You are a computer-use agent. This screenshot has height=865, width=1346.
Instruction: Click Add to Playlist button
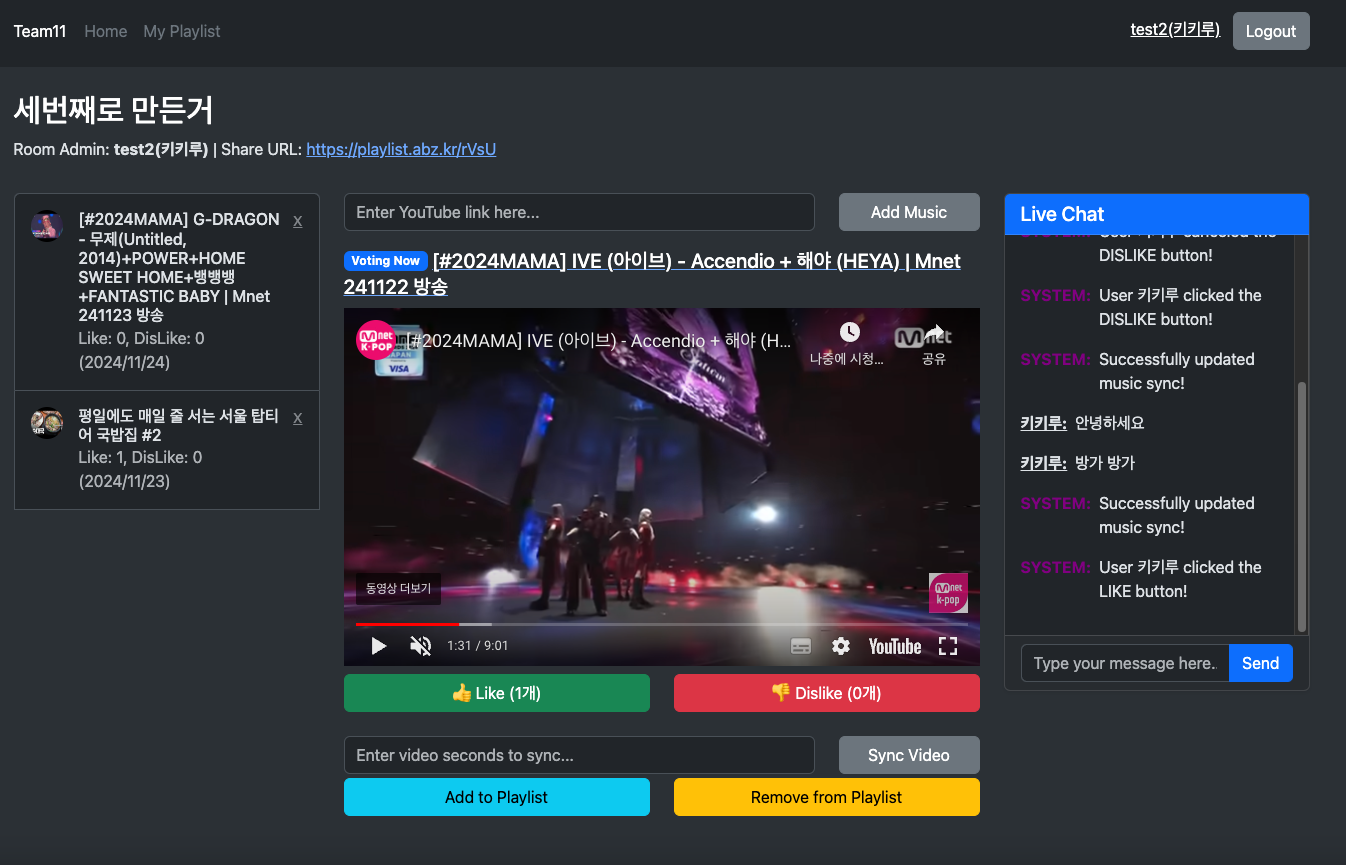[x=497, y=797]
